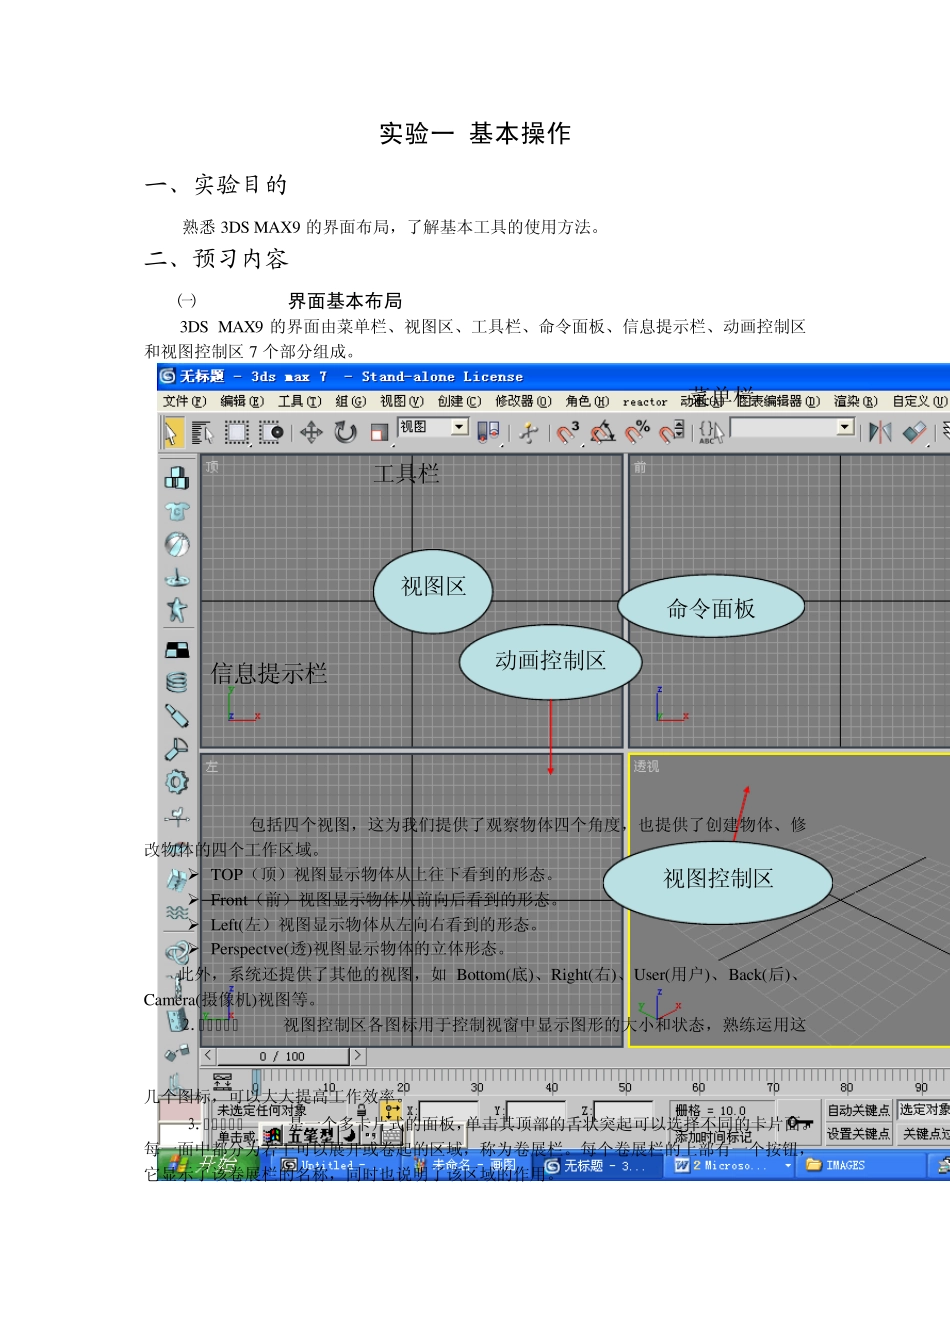This screenshot has height=1344, width=950.
Task: Click reactor Deforming Mesh star-figure icon
Action: click(177, 609)
